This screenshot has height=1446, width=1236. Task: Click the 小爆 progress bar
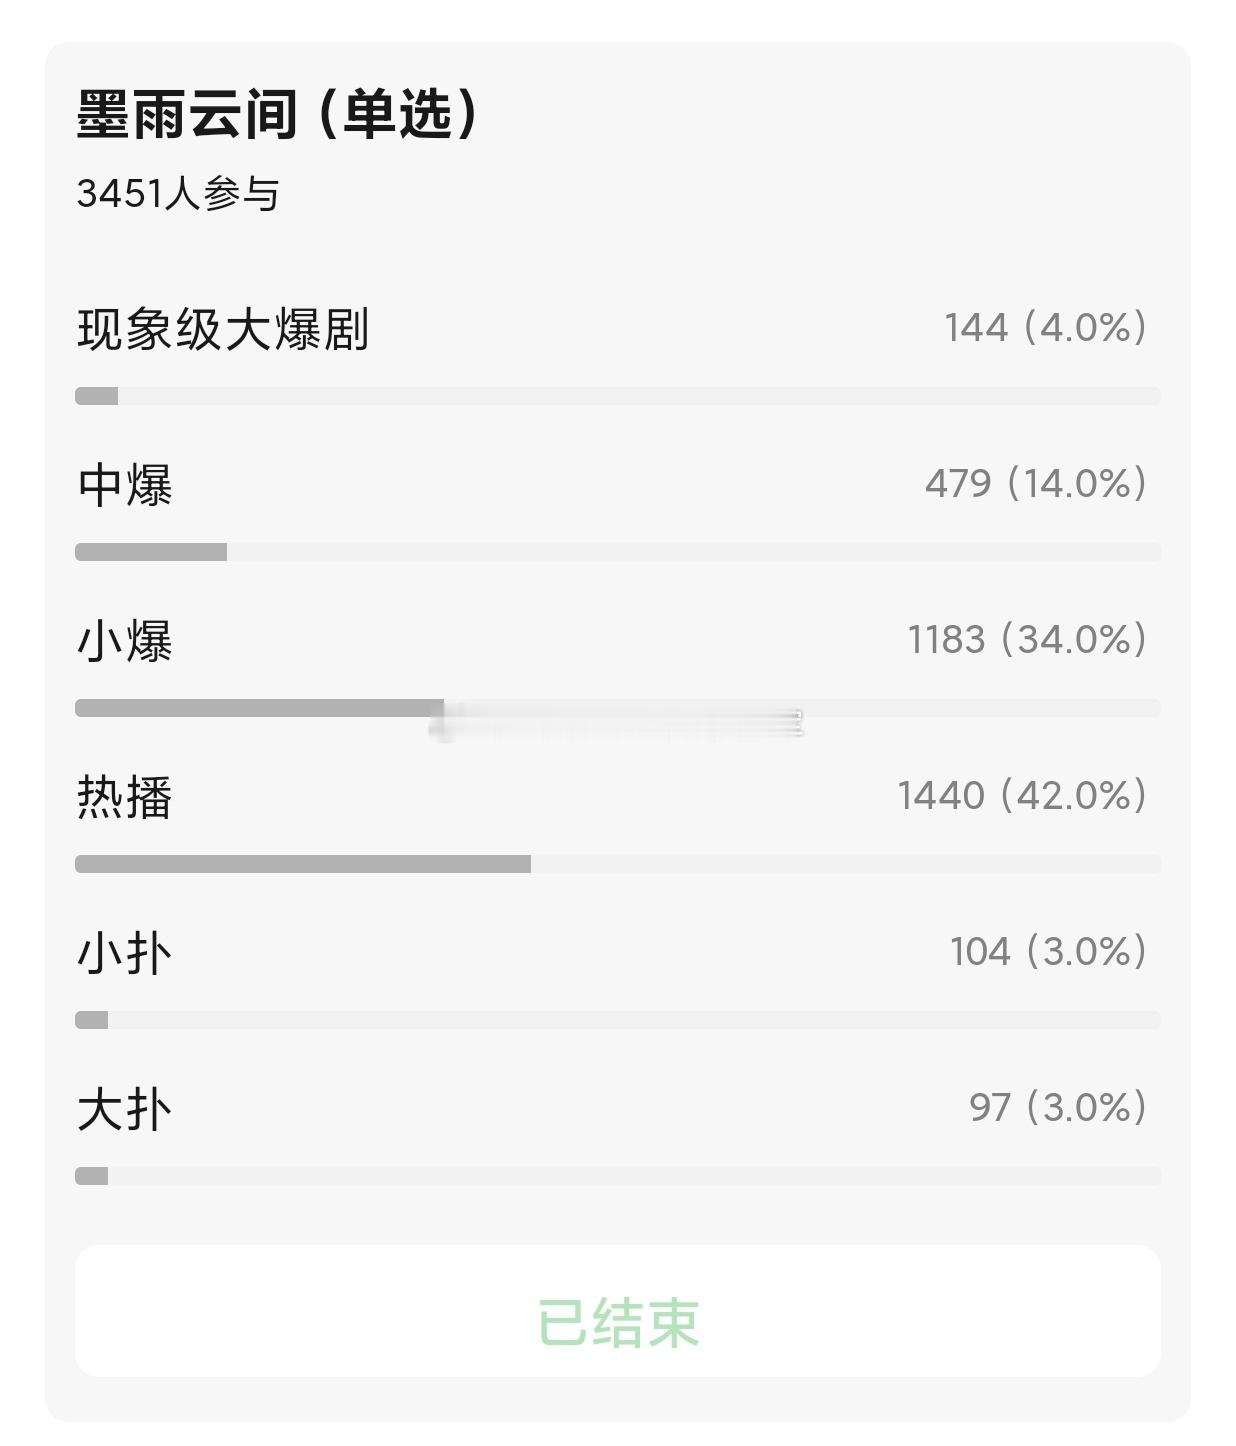coord(618,708)
